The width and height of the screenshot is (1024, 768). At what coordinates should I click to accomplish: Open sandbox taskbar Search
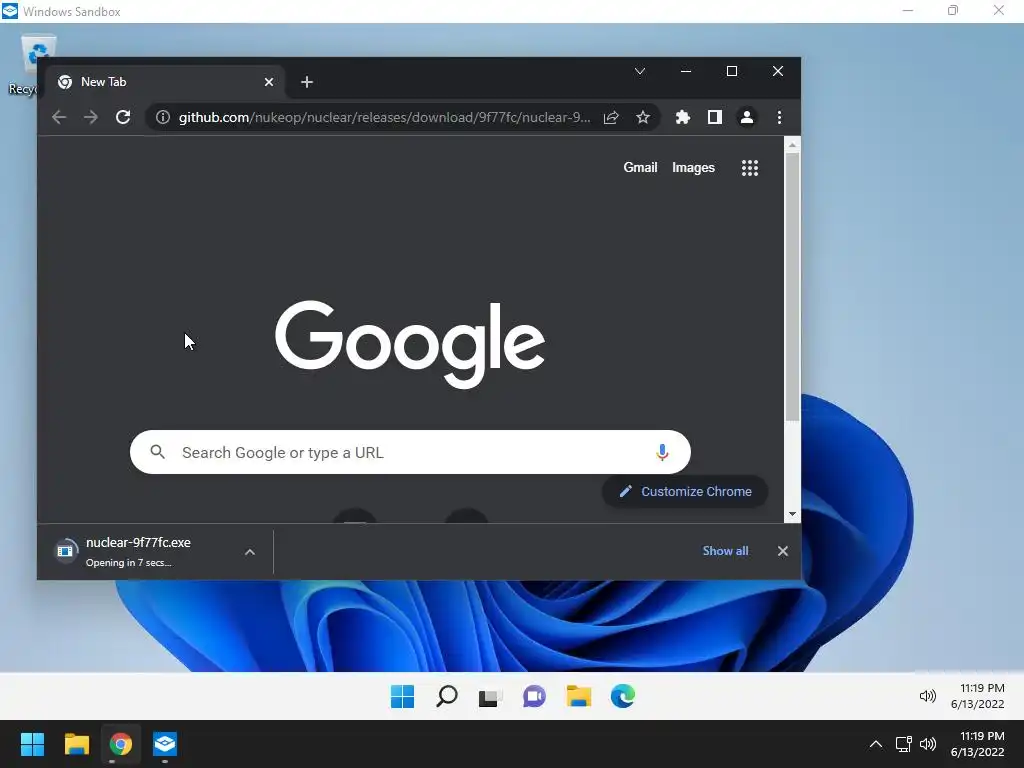447,696
